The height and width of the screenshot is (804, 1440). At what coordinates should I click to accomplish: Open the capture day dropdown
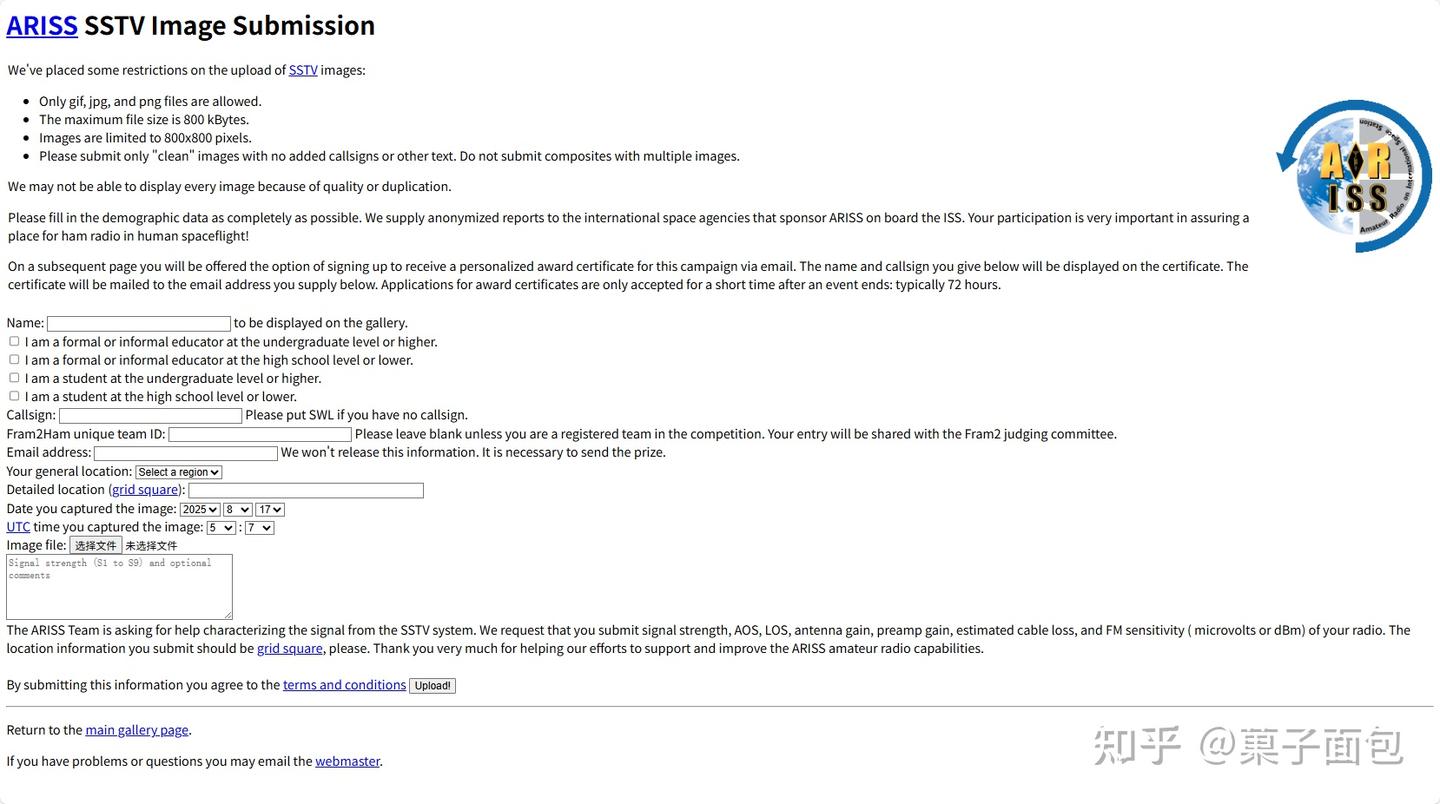(270, 509)
